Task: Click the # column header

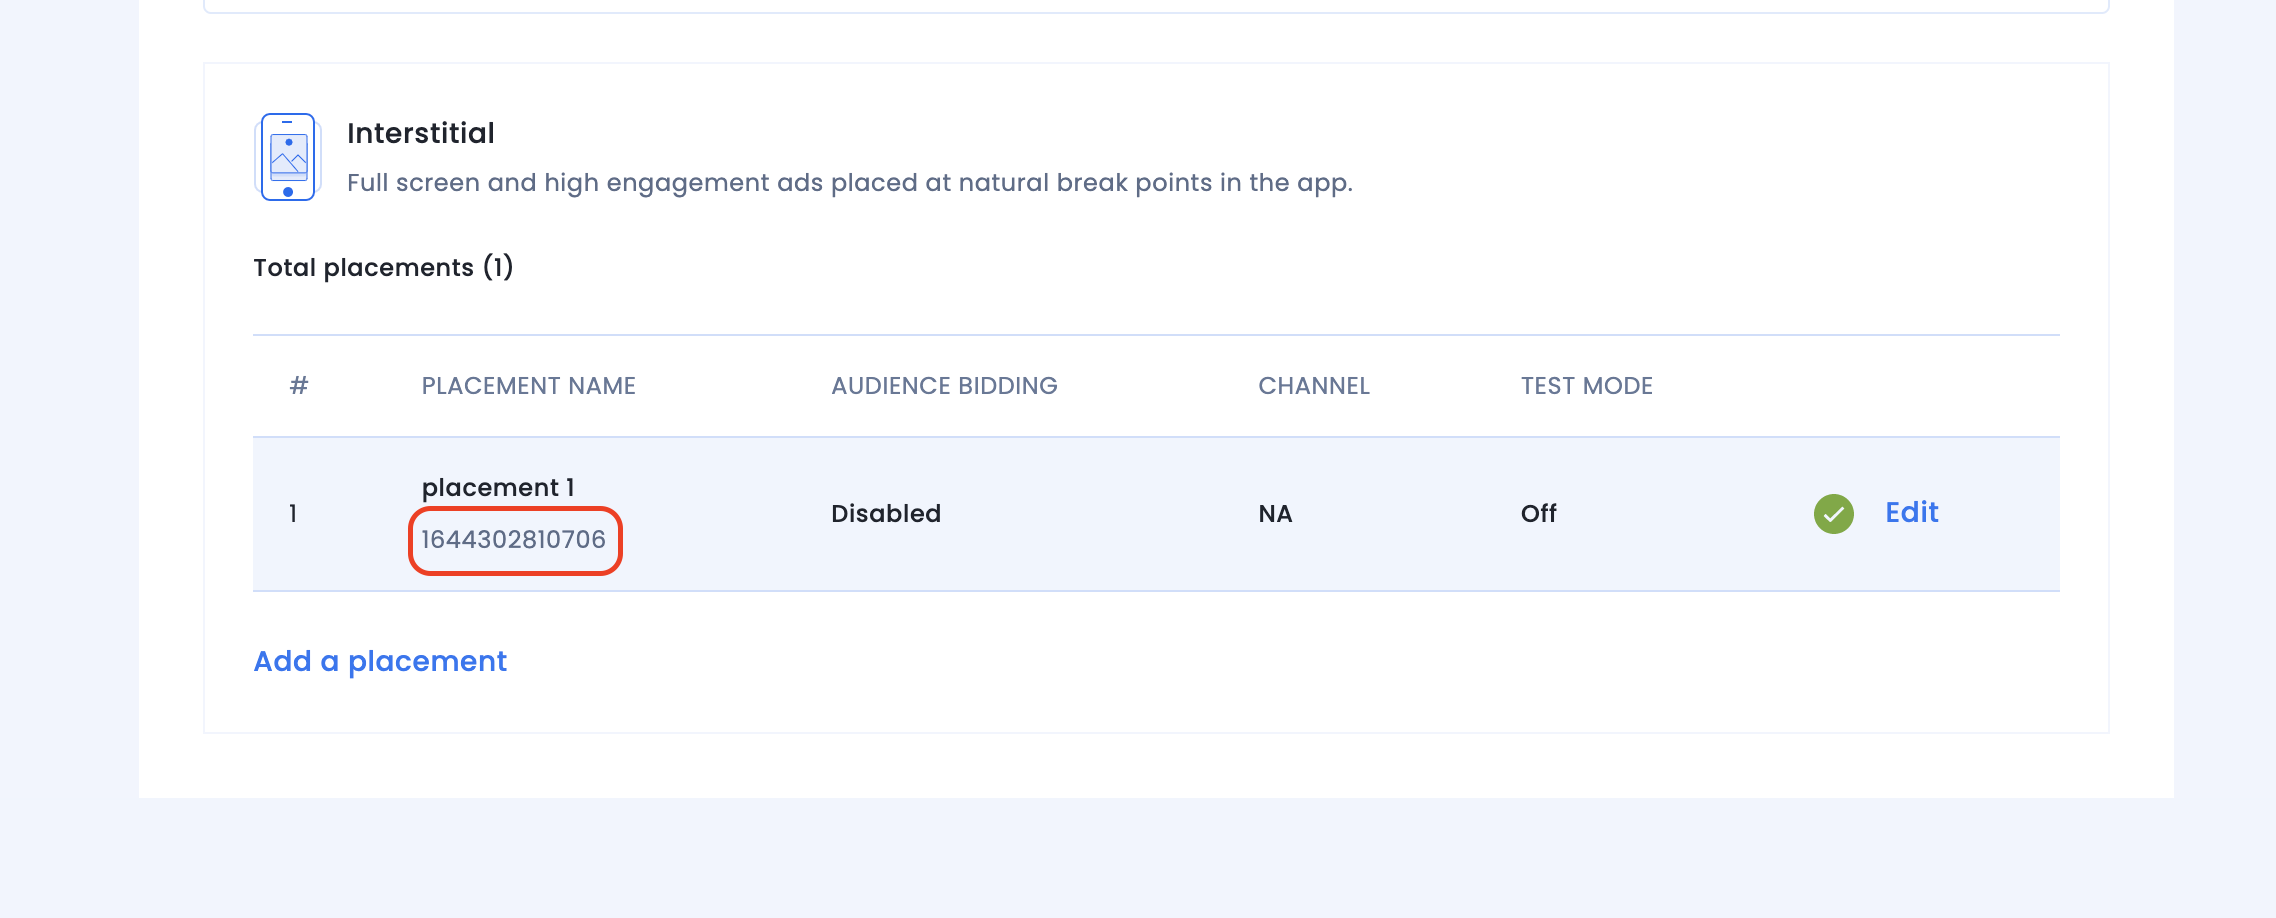Action: coord(298,386)
